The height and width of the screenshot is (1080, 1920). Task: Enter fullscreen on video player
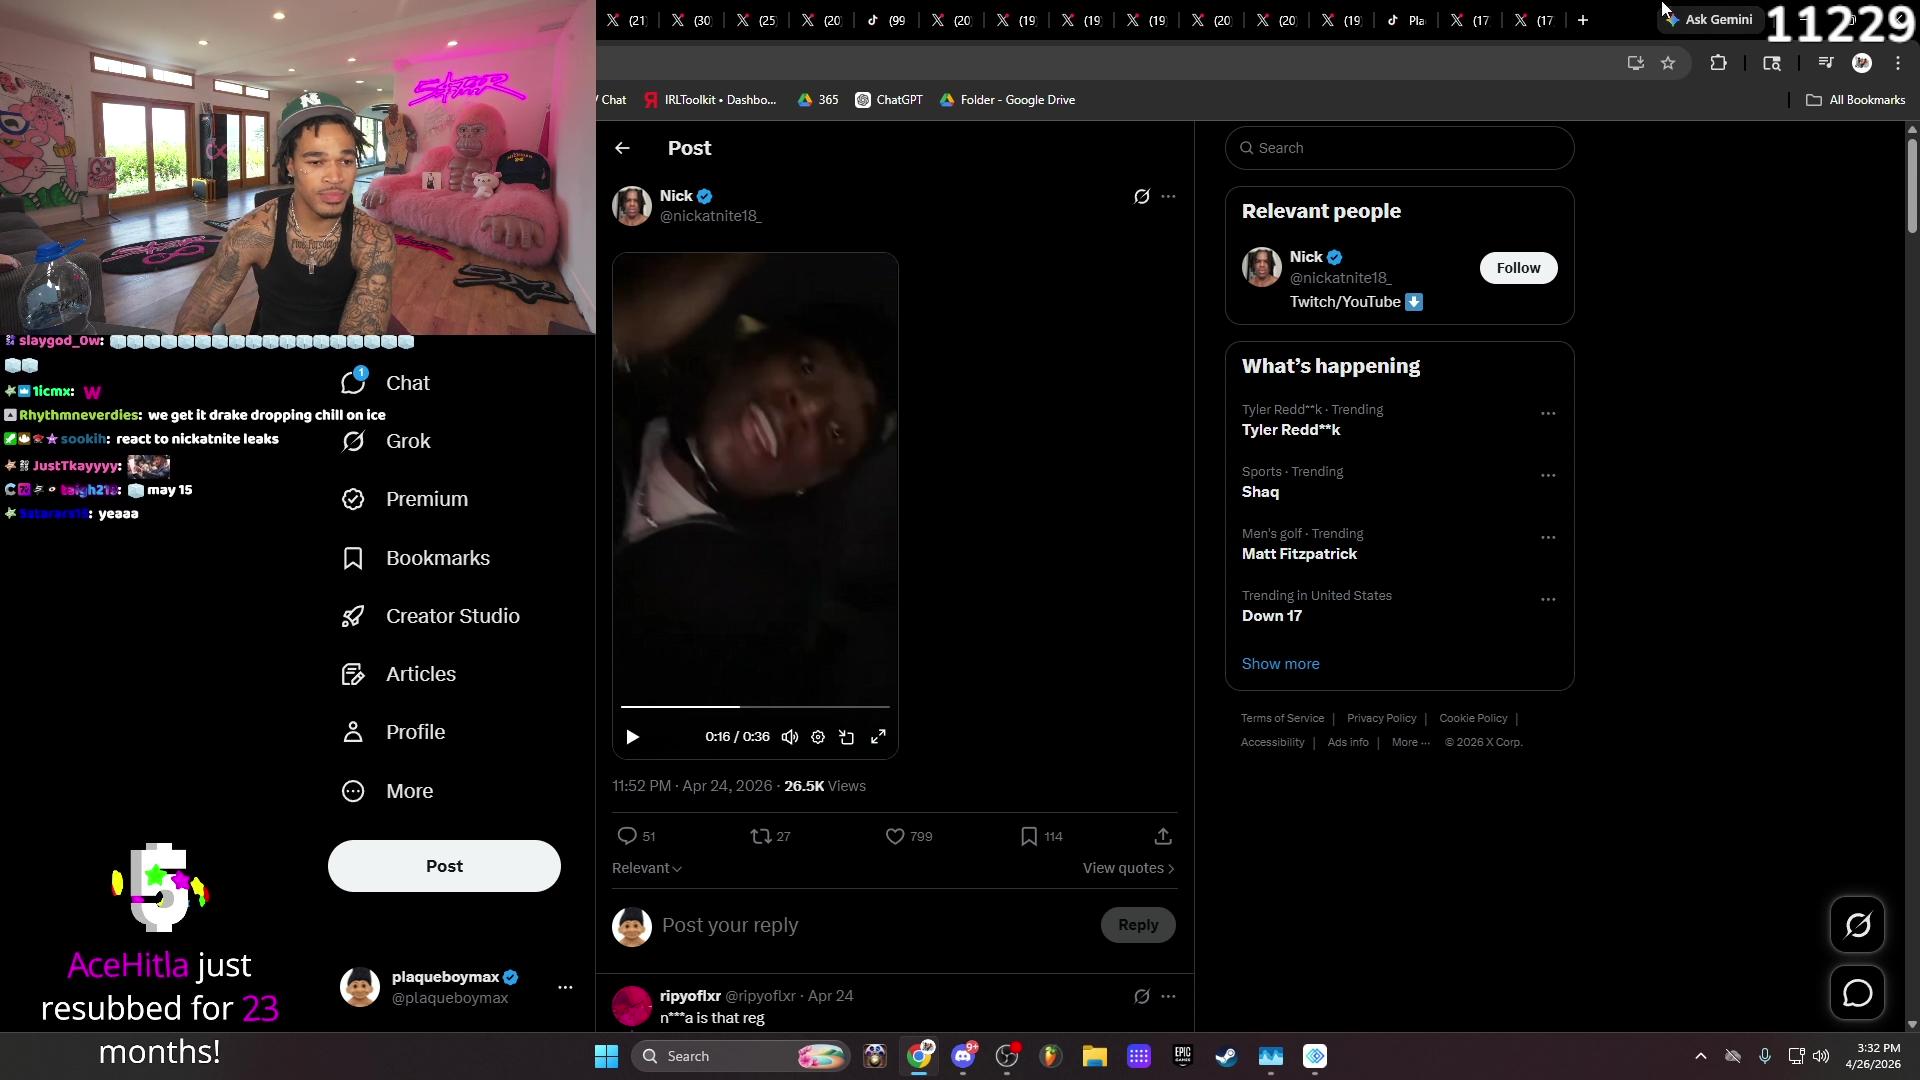point(878,737)
